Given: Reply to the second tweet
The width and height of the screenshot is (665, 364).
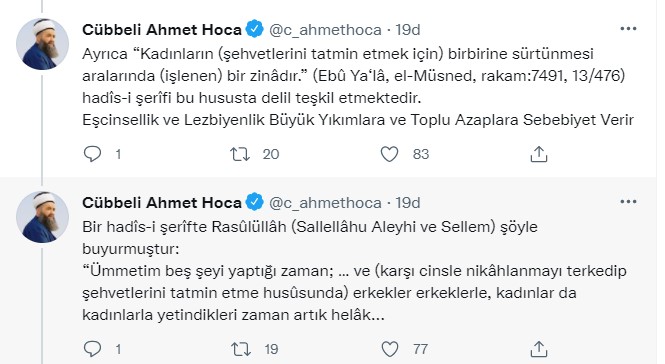Looking at the screenshot, I should pyautogui.click(x=92, y=349).
